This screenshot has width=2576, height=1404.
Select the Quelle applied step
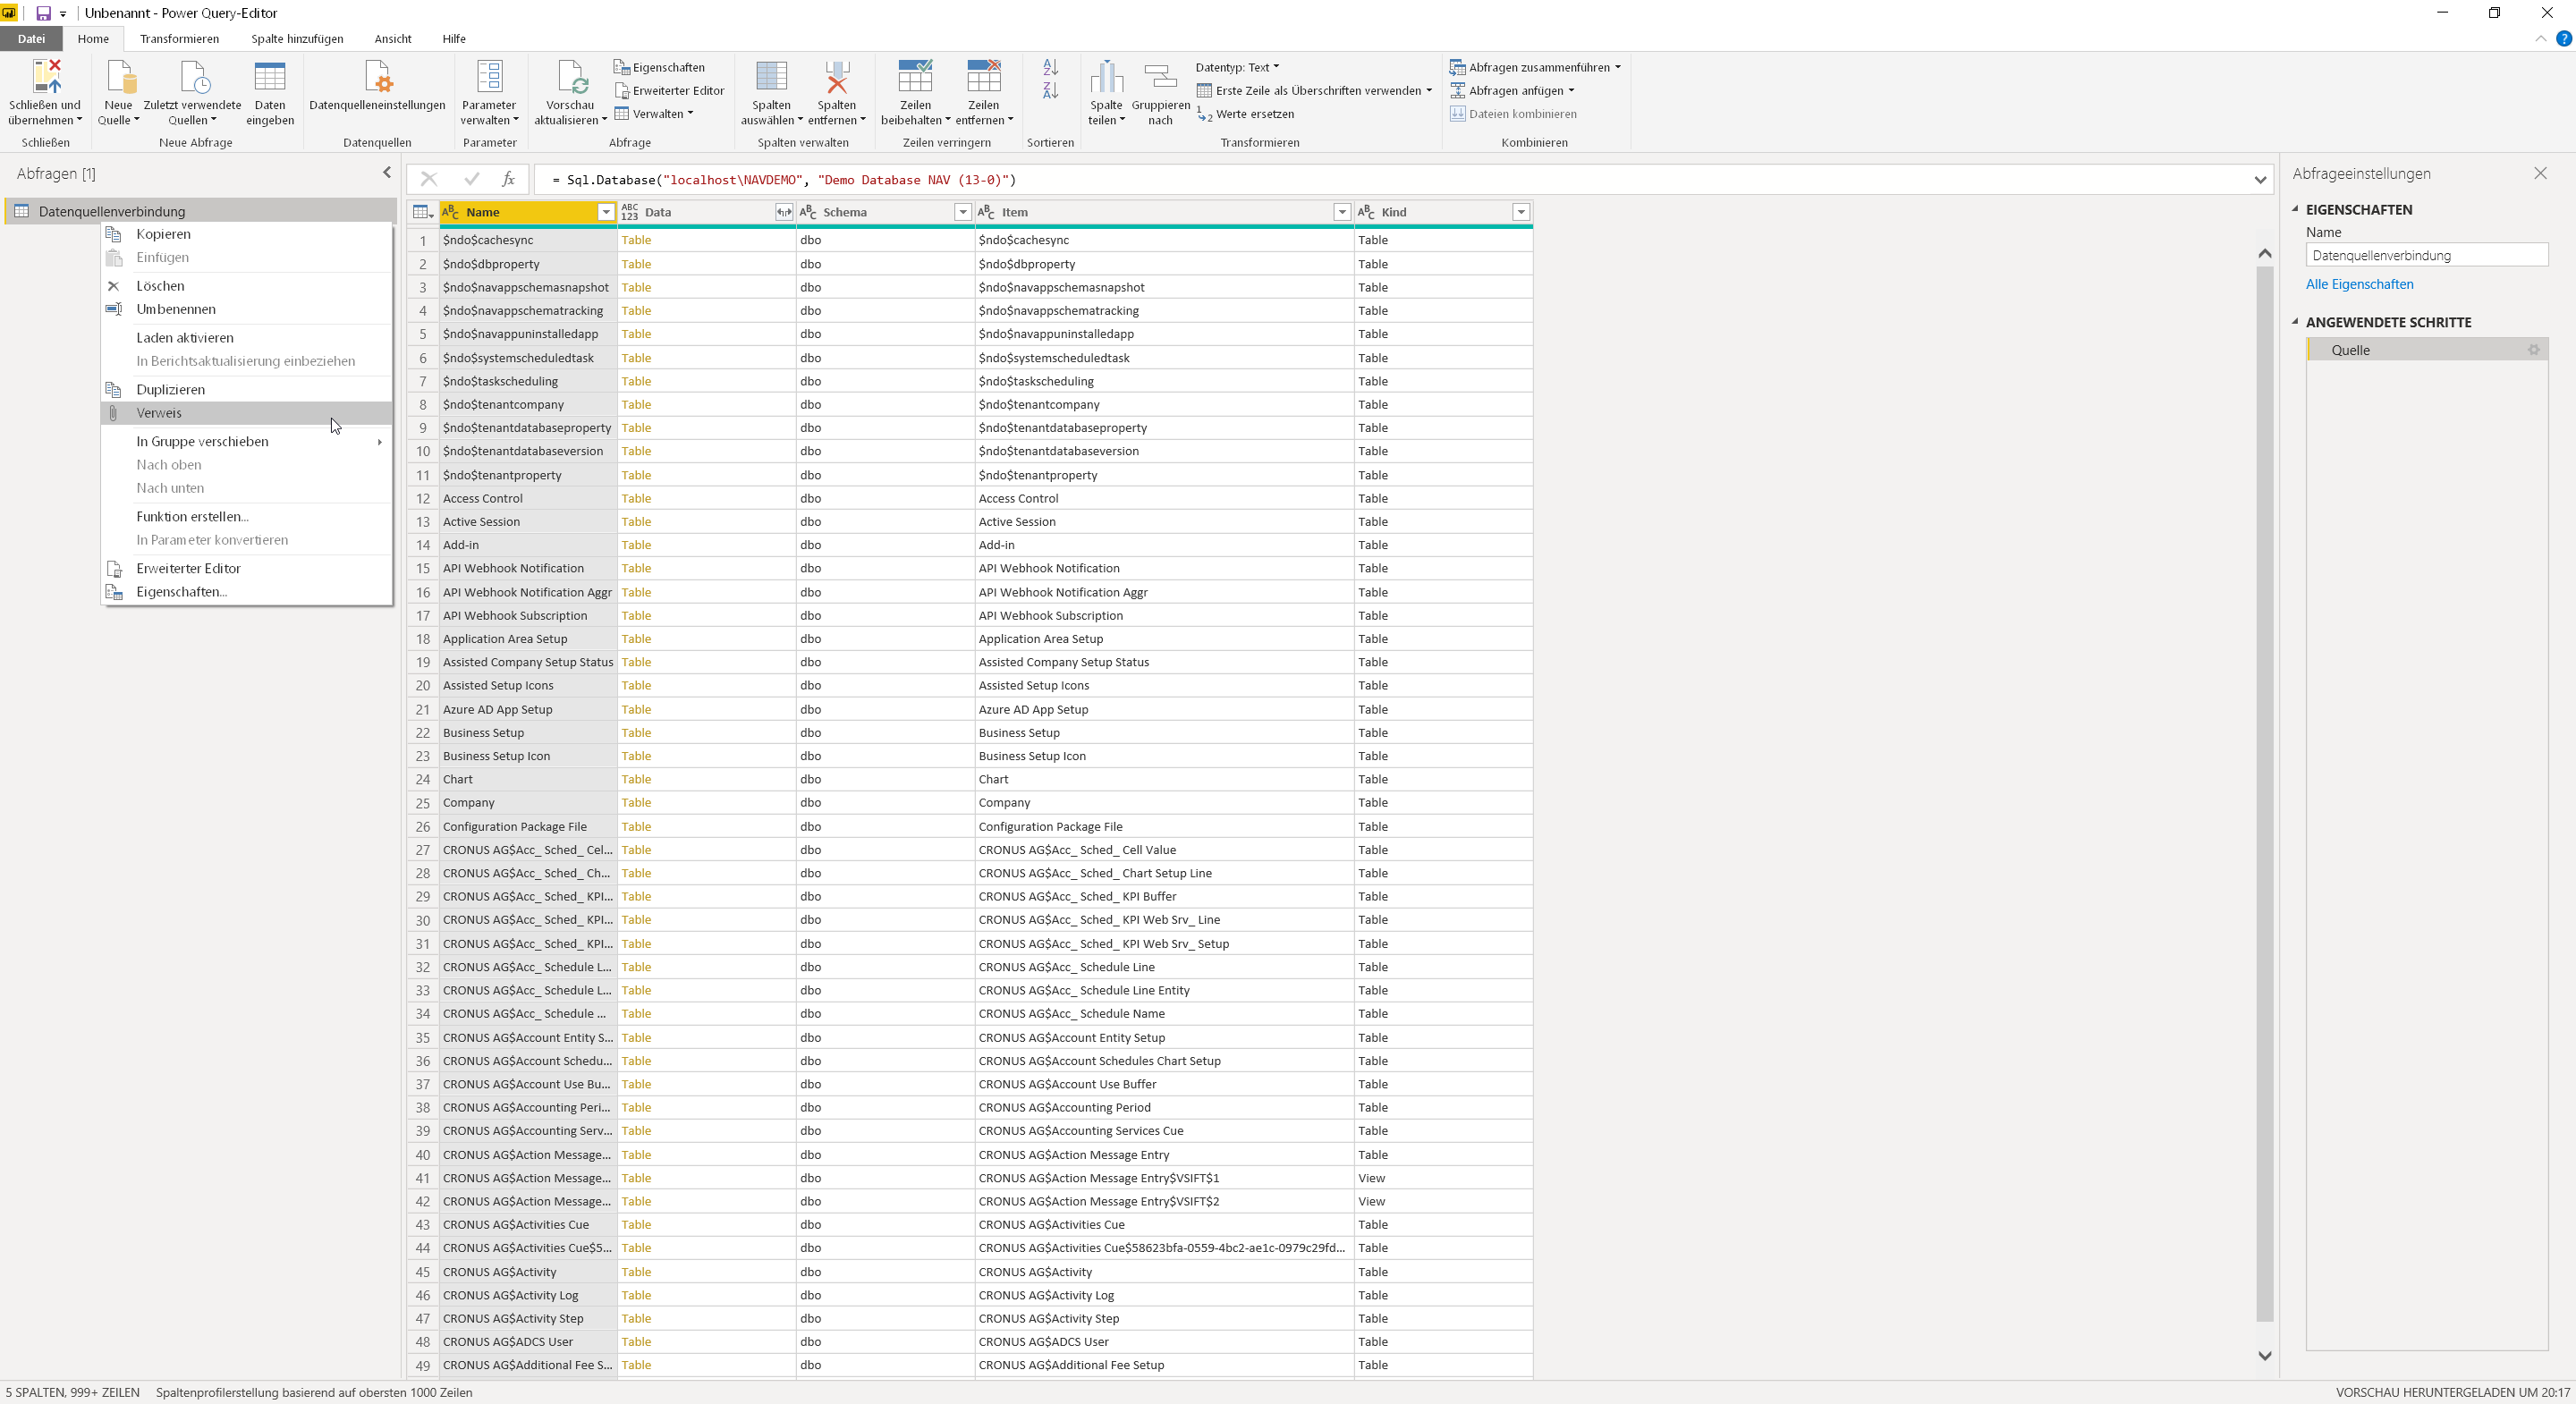coord(2426,350)
